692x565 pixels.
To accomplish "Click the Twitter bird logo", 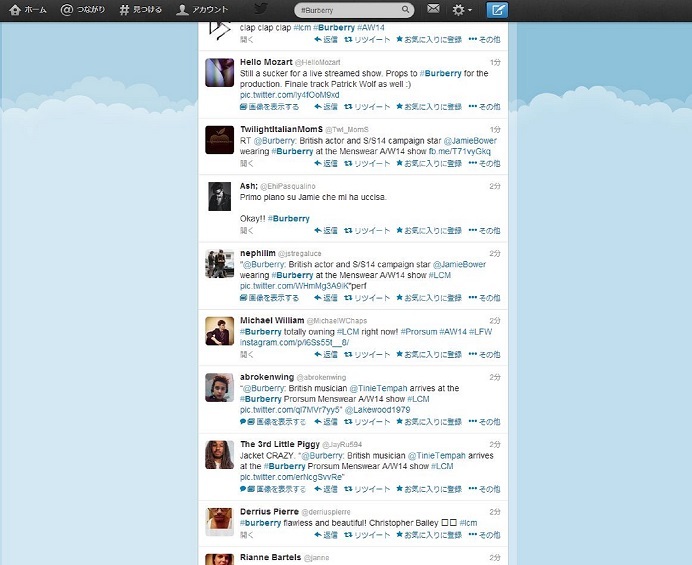I will pos(261,9).
